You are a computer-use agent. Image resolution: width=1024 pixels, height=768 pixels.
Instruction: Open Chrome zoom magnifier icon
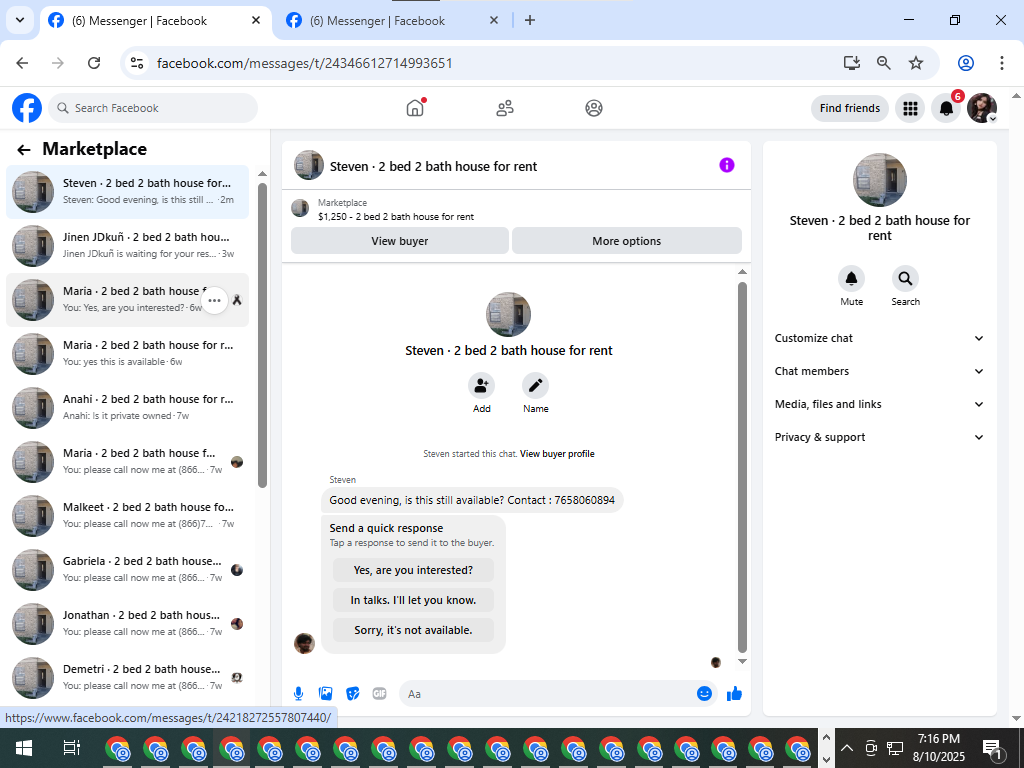point(884,63)
